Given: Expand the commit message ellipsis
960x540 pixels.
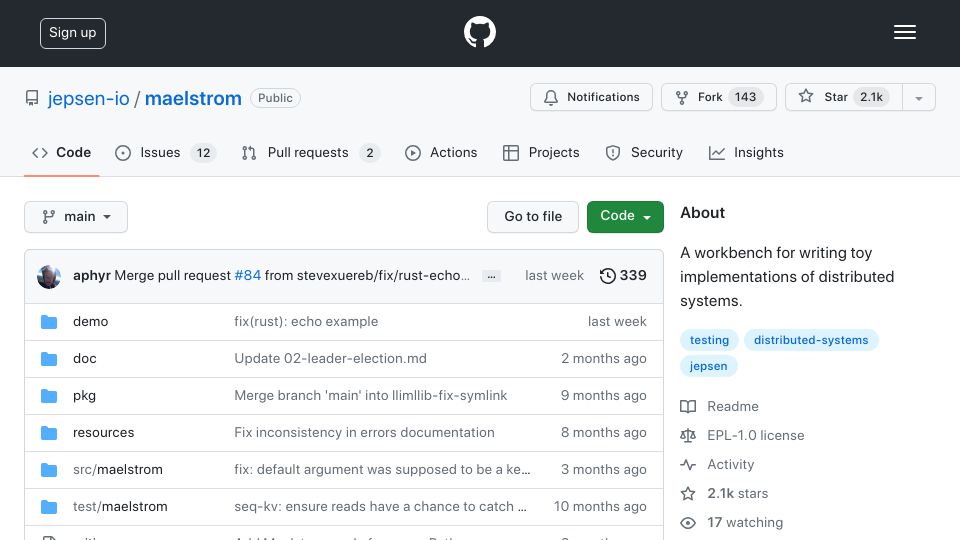Looking at the screenshot, I should click(491, 276).
